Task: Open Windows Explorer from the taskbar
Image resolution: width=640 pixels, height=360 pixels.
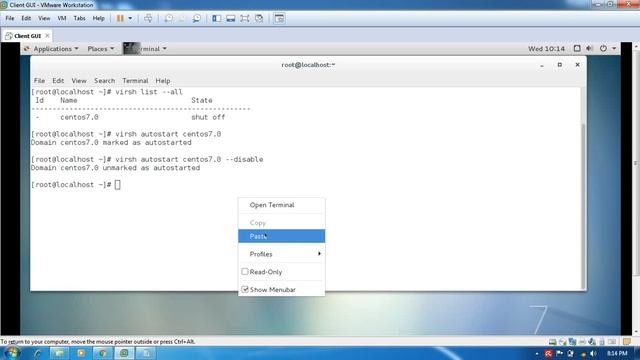Action: (59, 353)
